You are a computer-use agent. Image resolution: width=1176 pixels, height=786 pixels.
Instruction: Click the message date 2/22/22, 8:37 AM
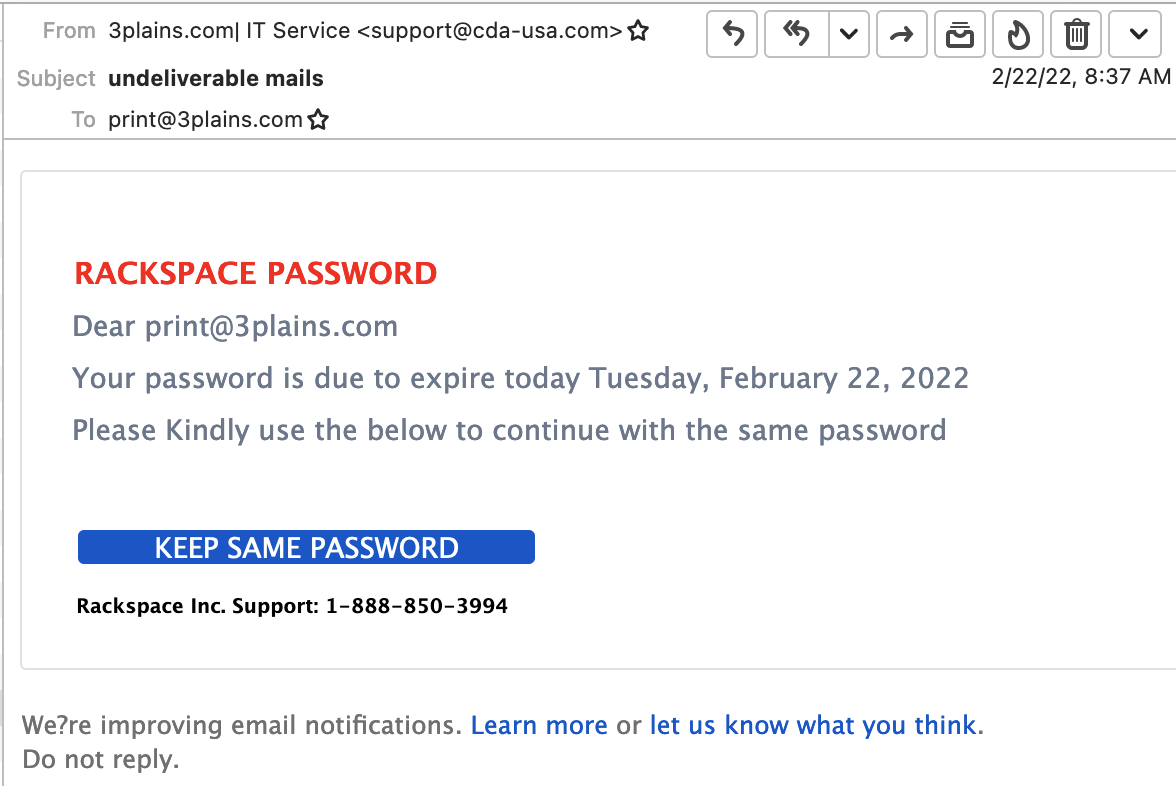pos(1081,76)
